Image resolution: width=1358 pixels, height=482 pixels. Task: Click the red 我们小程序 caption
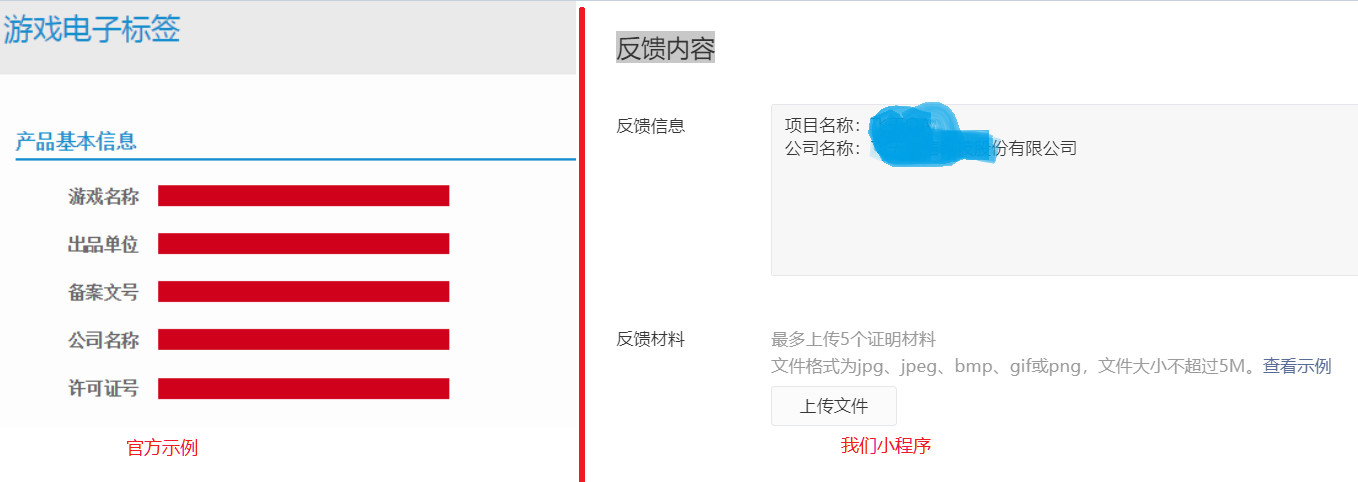coord(886,446)
